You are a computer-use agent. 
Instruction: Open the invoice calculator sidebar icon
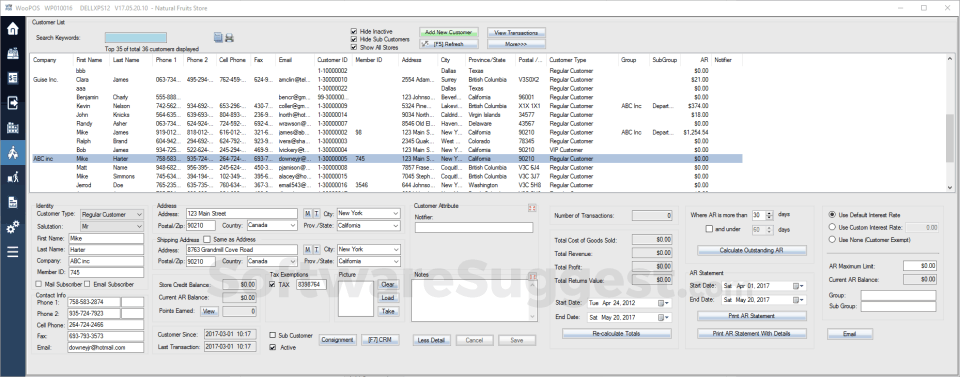[x=12, y=78]
